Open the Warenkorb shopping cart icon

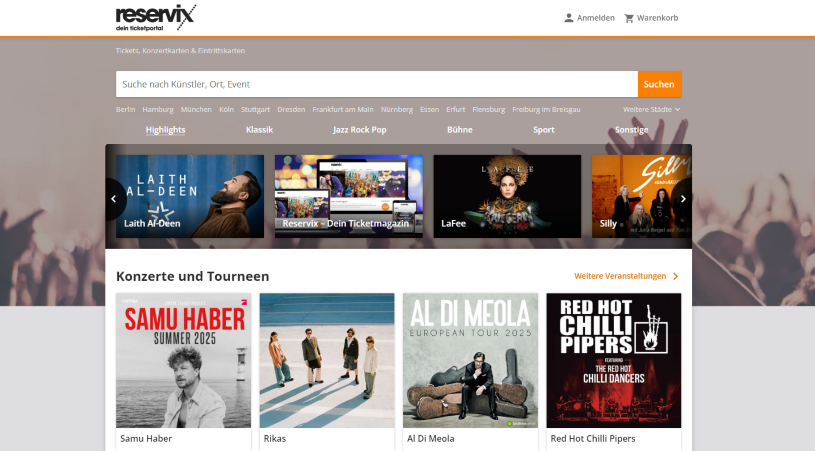629,18
